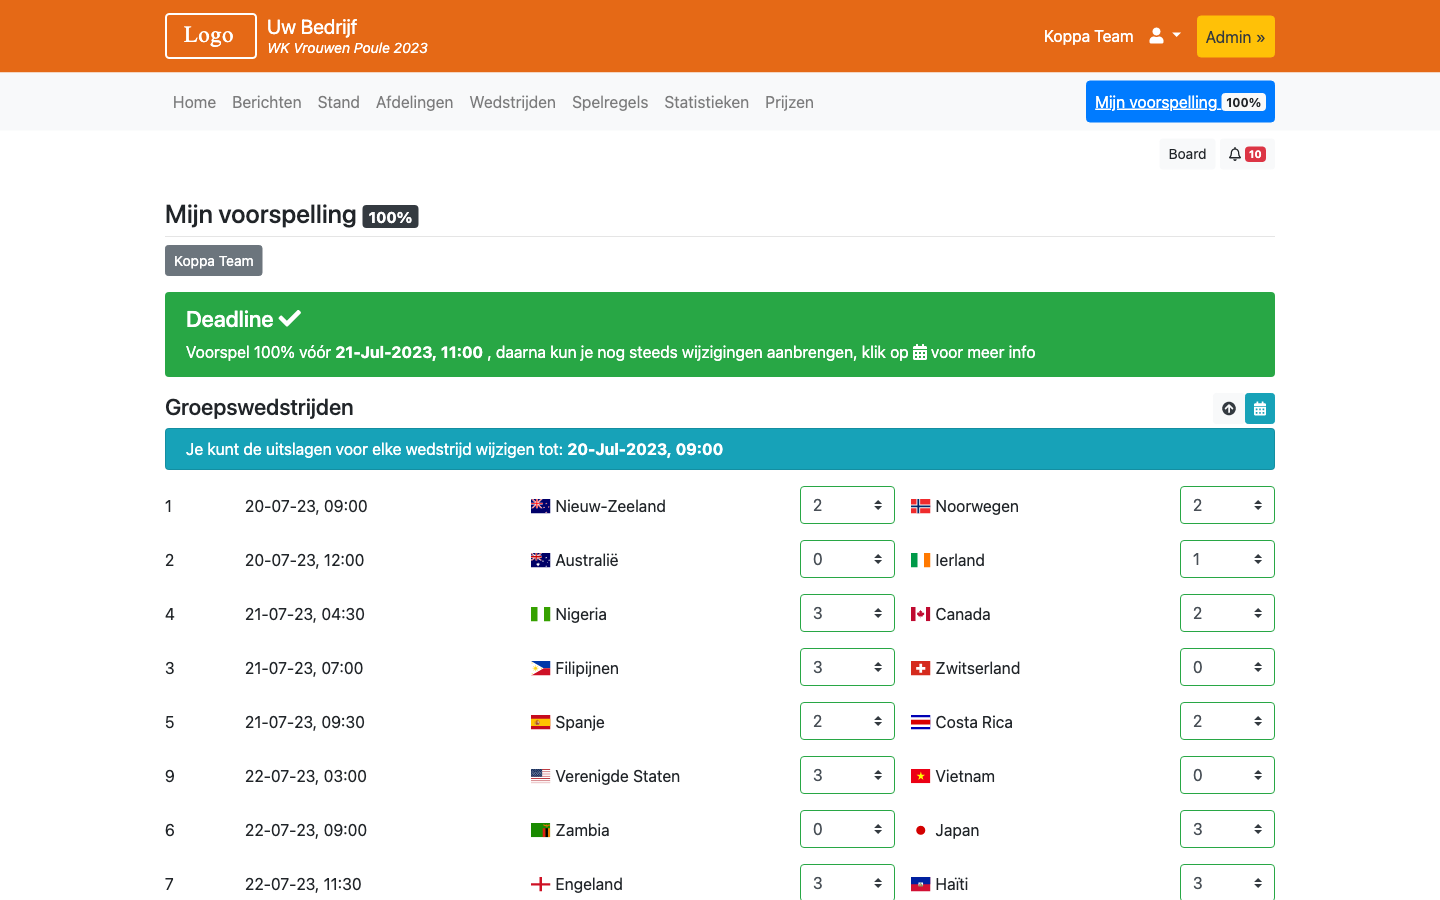Open the Statistieken menu item
Image resolution: width=1440 pixels, height=900 pixels.
tap(707, 102)
